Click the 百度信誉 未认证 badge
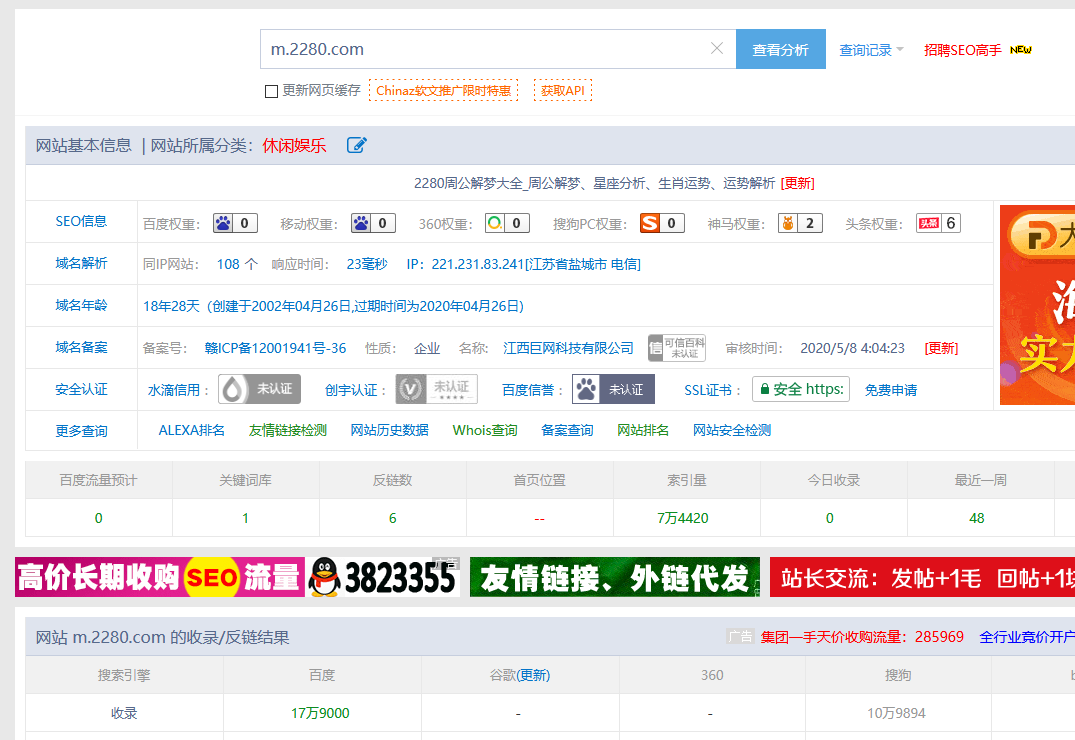1075x740 pixels. (x=613, y=389)
